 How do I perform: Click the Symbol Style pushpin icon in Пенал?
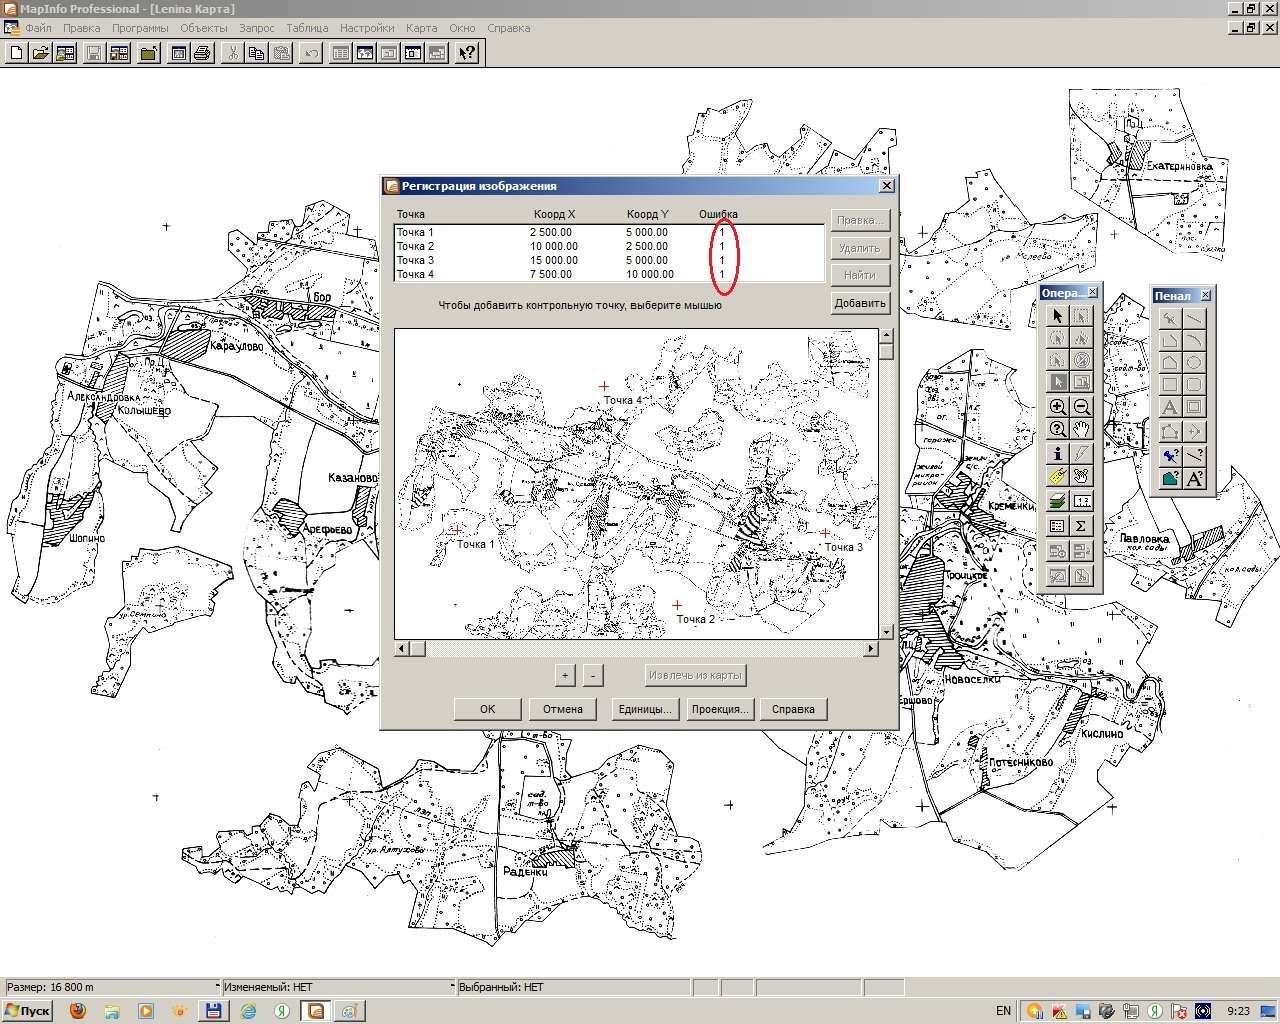pos(1170,455)
